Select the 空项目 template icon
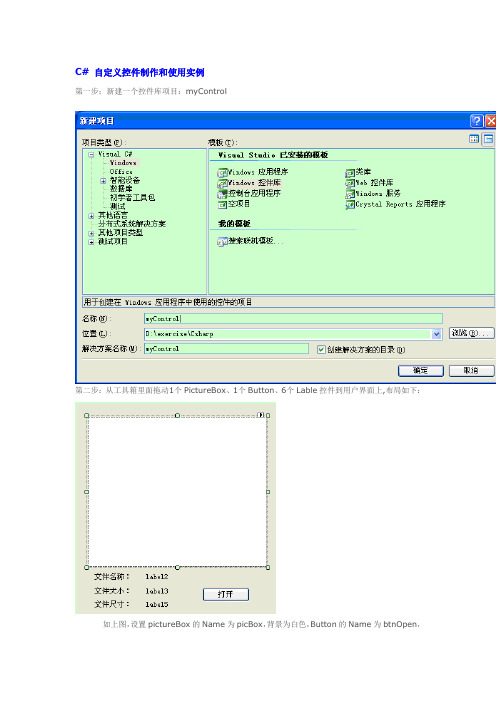496x702 pixels. click(x=222, y=205)
